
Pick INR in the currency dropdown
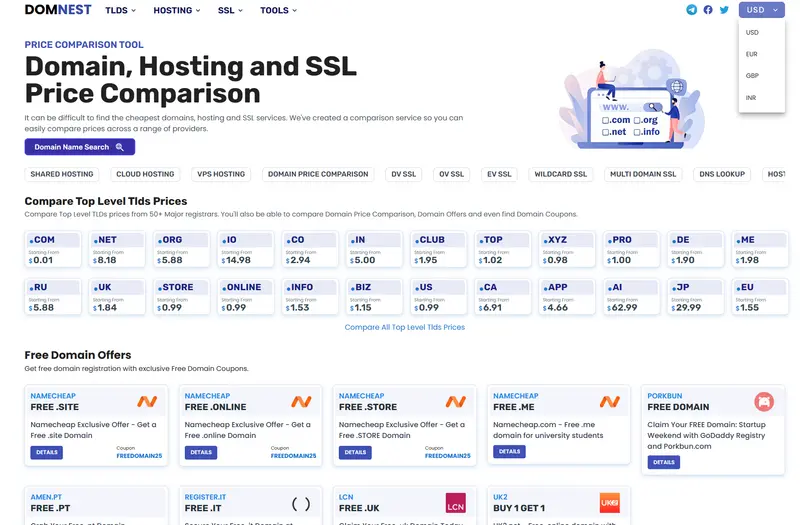click(x=752, y=98)
